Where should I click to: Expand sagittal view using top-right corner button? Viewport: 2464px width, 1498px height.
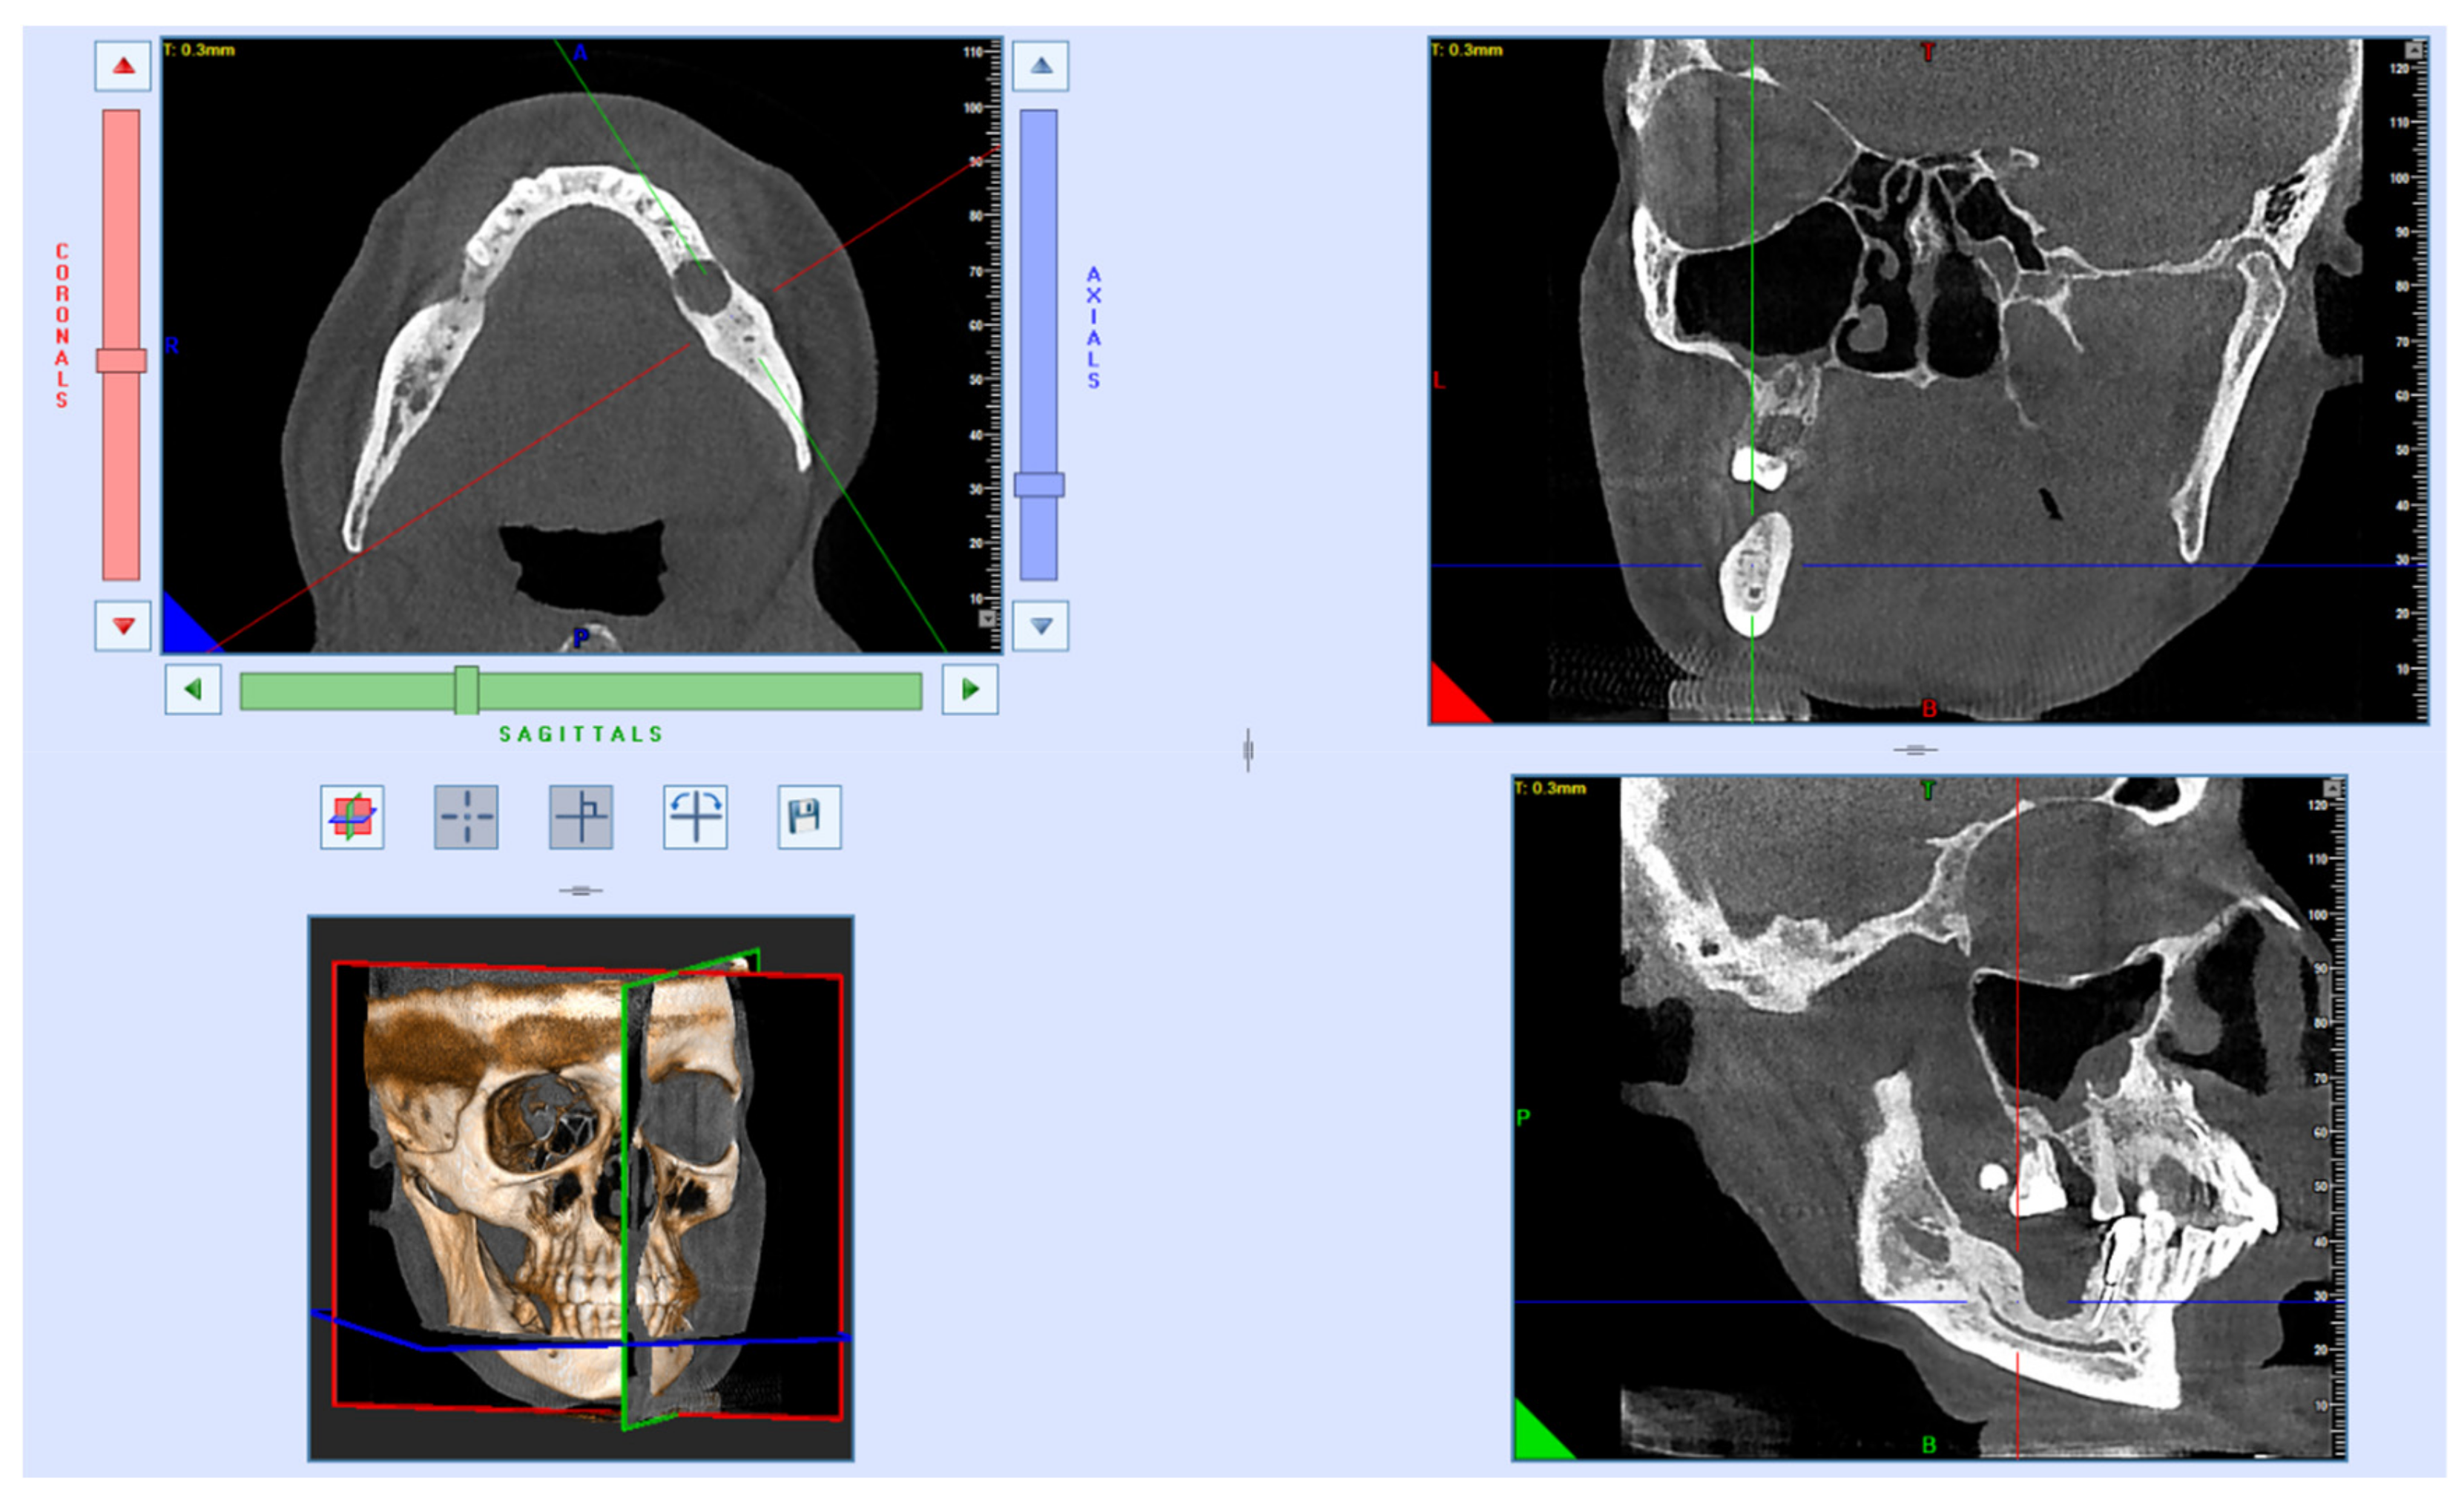point(2332,789)
